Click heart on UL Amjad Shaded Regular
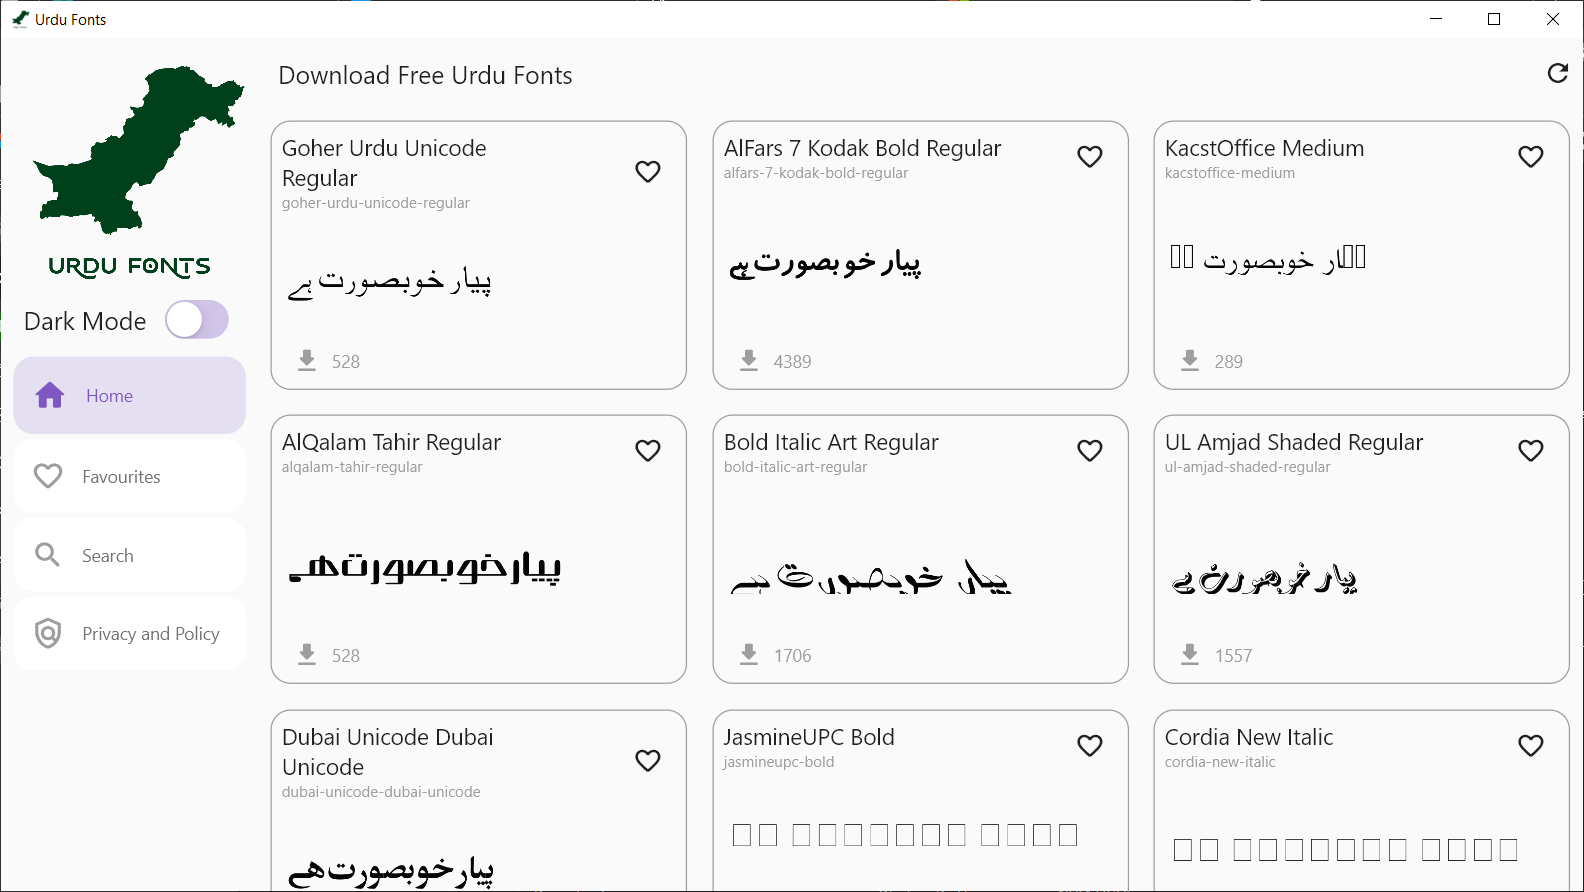The height and width of the screenshot is (892, 1584). click(1530, 451)
